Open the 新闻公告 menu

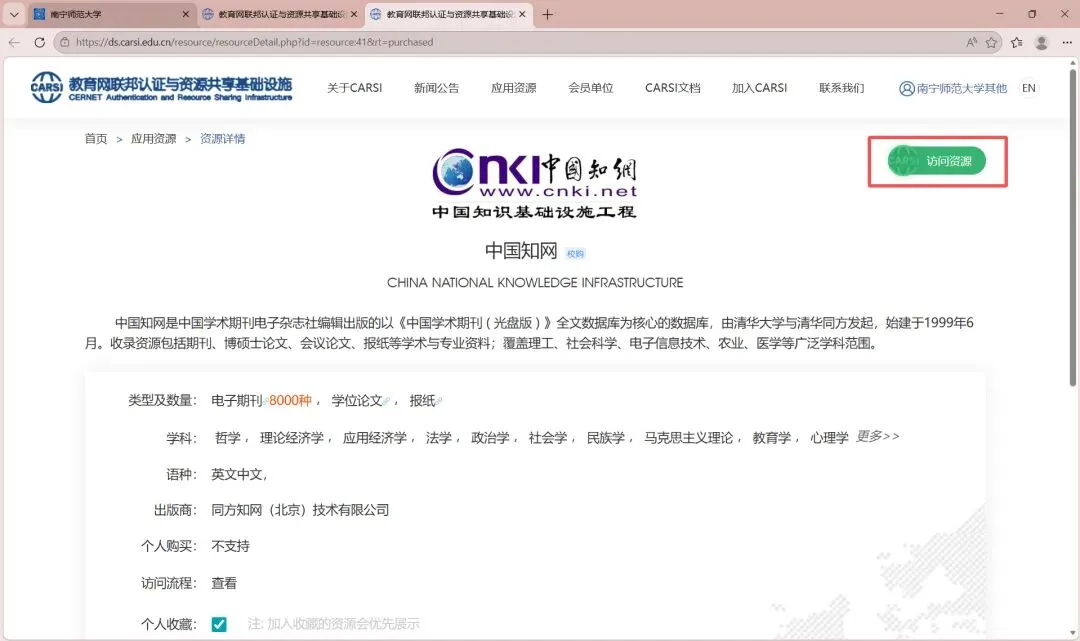436,88
